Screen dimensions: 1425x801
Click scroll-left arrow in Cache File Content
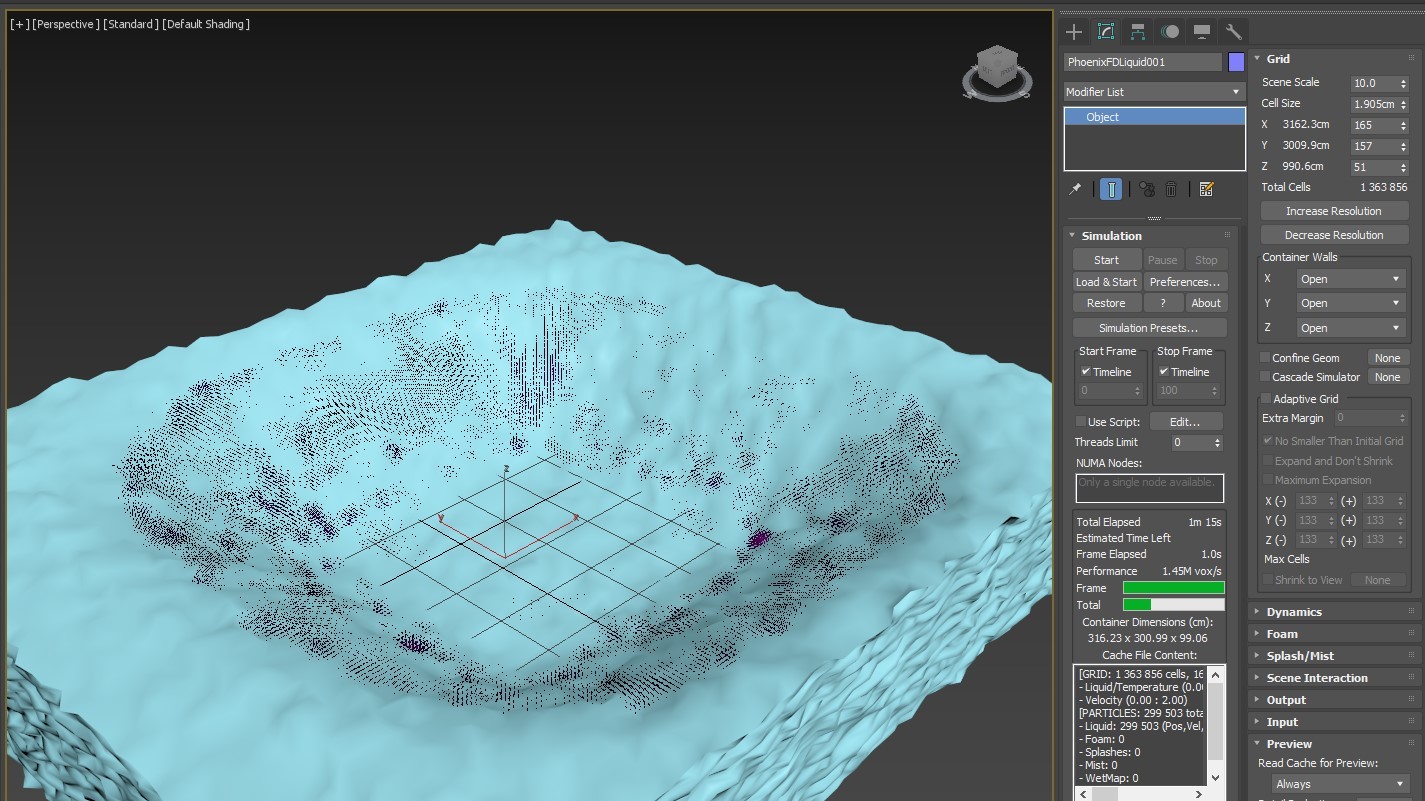click(x=1082, y=794)
